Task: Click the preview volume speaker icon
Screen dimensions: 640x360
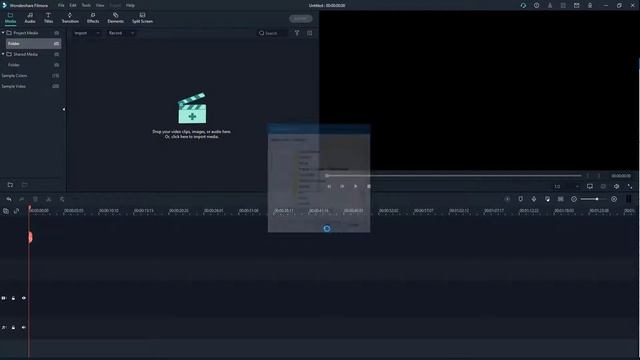Action: tap(616, 187)
